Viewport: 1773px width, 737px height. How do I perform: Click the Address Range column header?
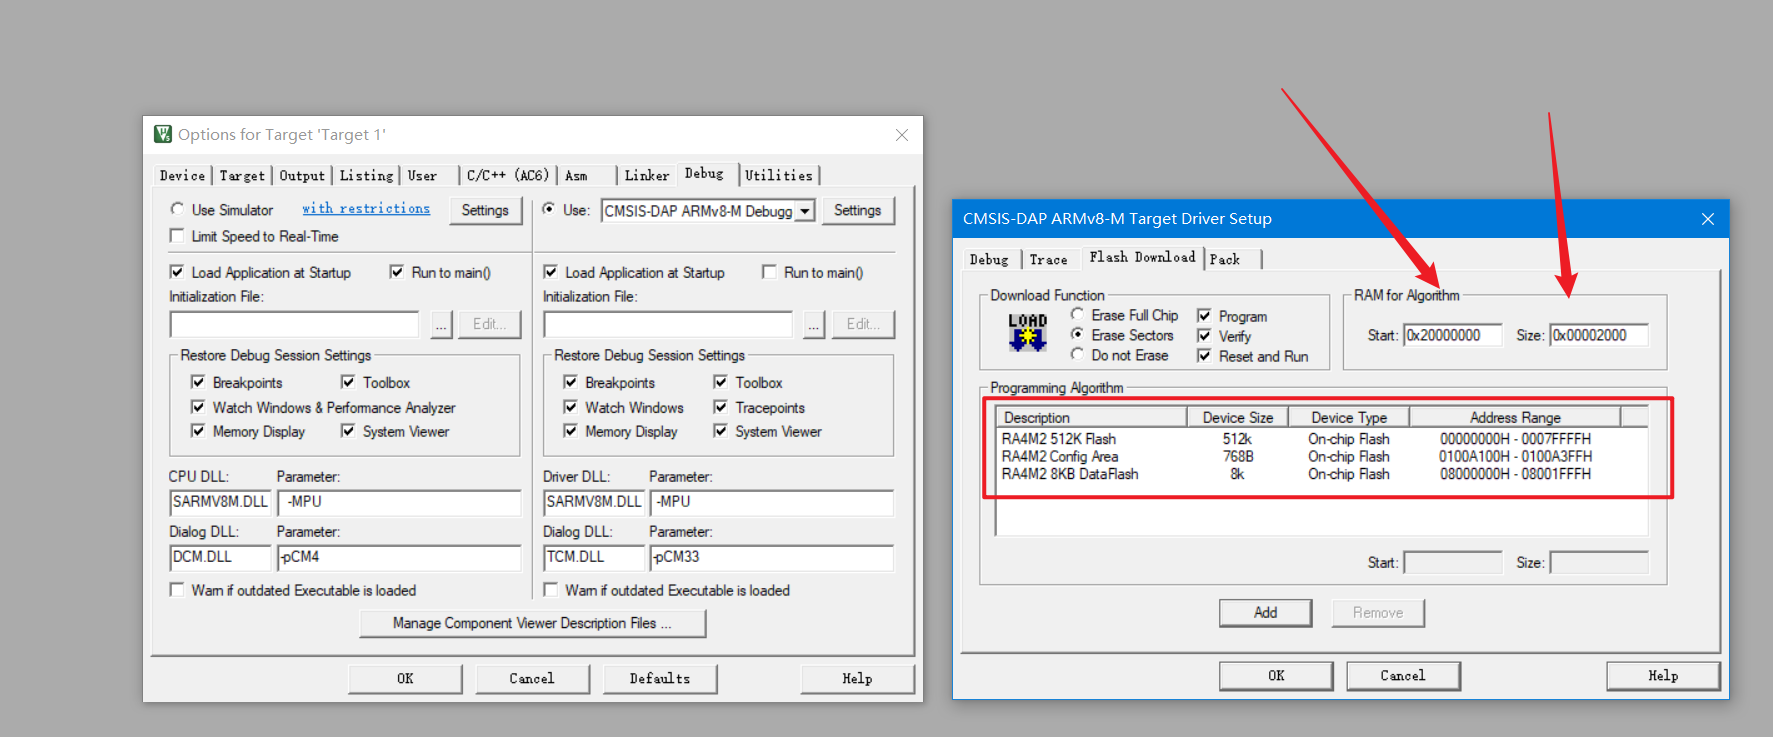click(x=1515, y=417)
